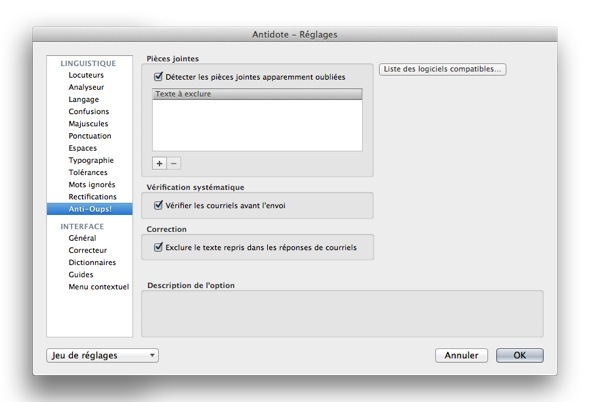Open Menu contextuel settings
The height and width of the screenshot is (402, 596).
(98, 287)
